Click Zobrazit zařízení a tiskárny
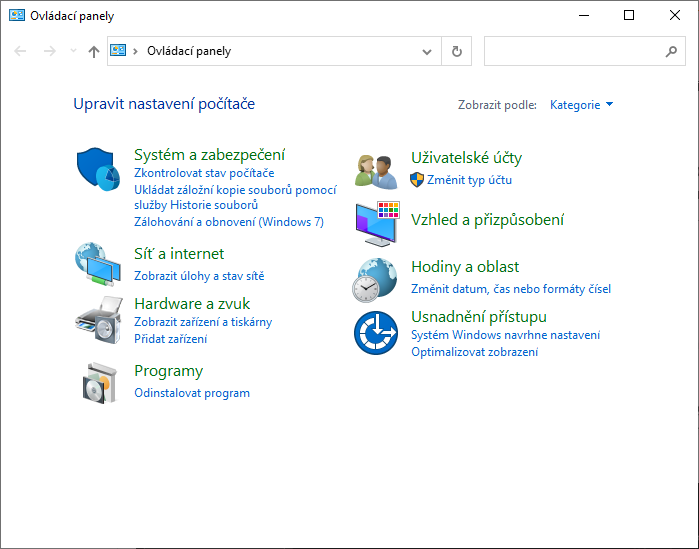 pyautogui.click(x=203, y=322)
